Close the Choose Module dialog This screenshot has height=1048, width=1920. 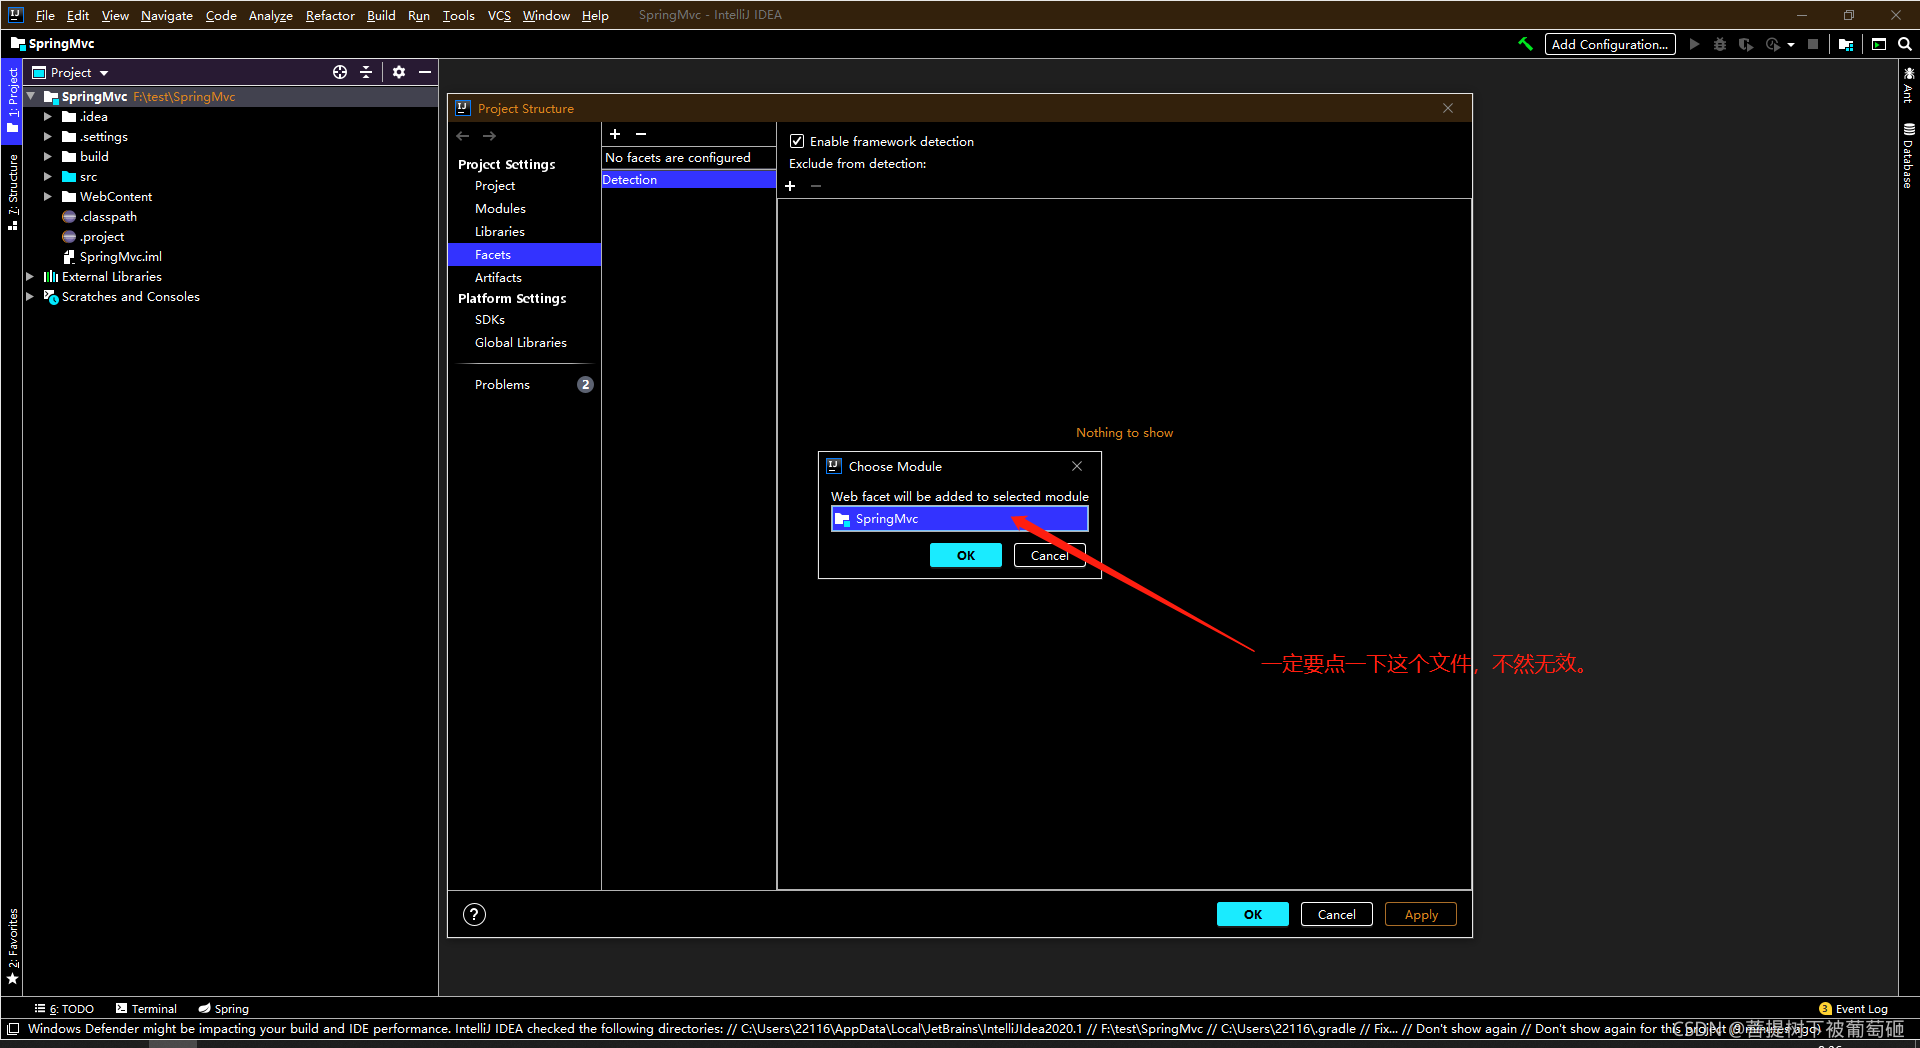pos(1077,466)
